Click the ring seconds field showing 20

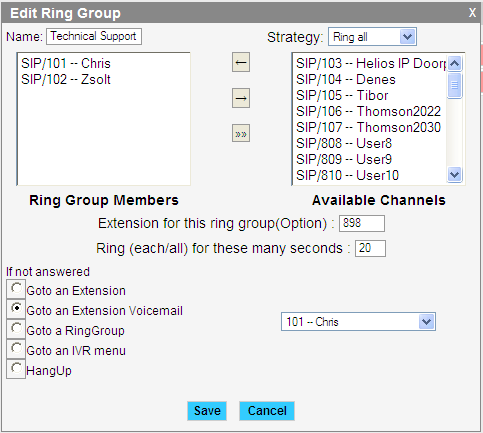[x=370, y=248]
